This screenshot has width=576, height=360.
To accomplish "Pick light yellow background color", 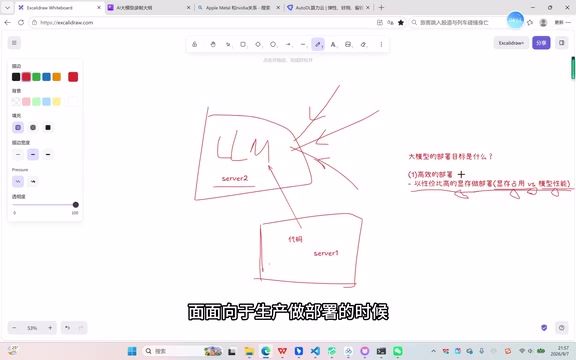I will pos(57,101).
